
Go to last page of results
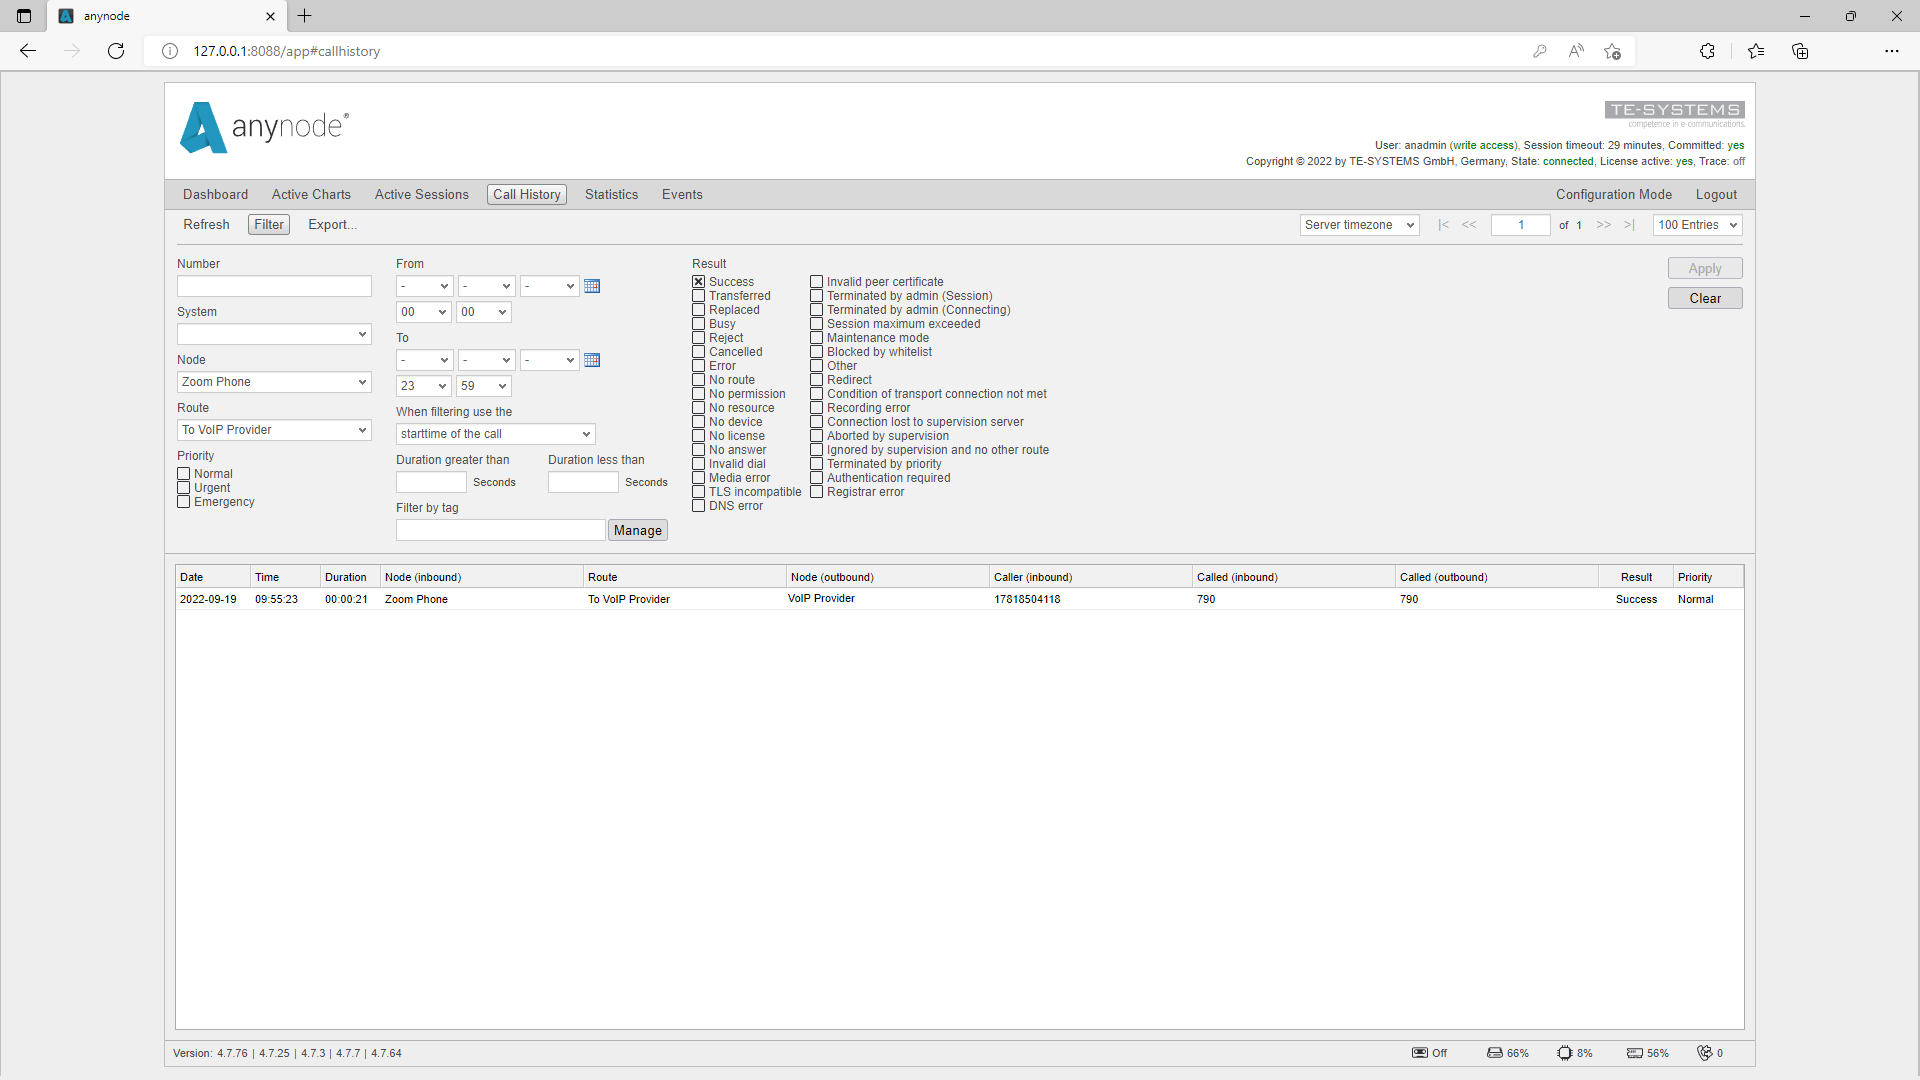click(1629, 225)
